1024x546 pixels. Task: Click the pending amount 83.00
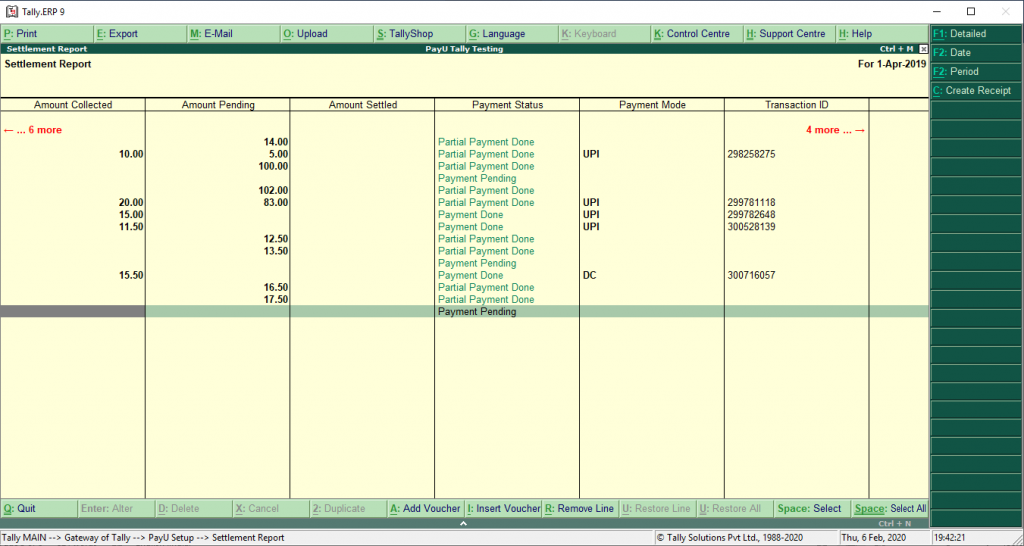click(x=276, y=203)
